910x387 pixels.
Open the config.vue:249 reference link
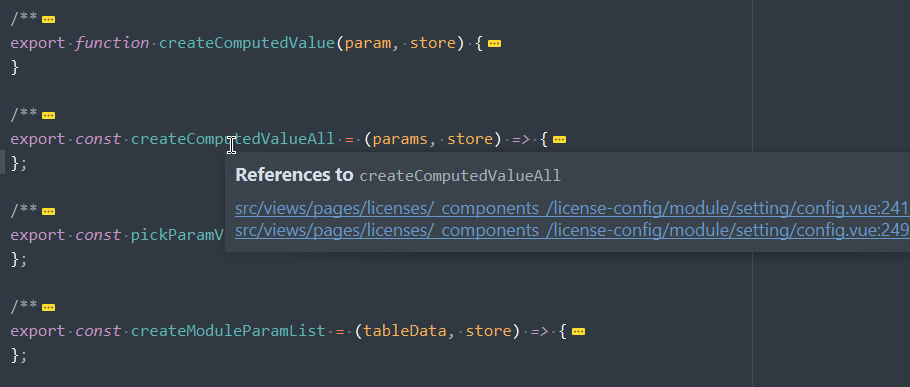click(x=572, y=230)
